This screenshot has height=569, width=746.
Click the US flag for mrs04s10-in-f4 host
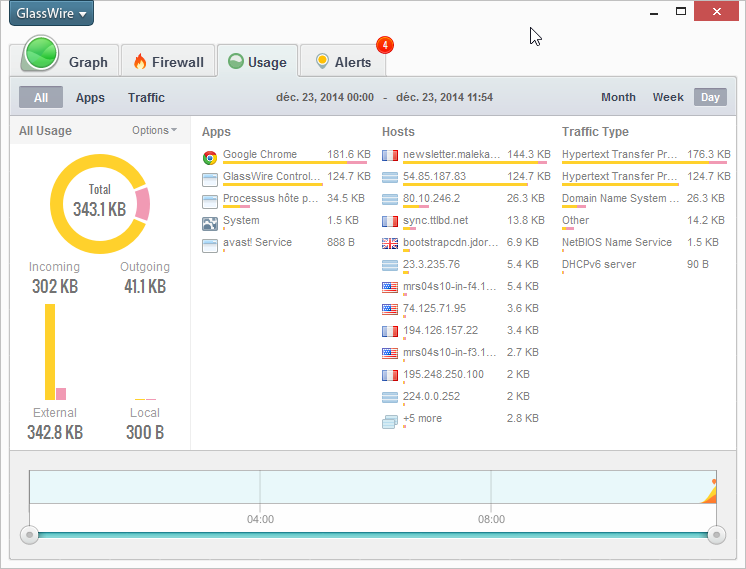390,287
